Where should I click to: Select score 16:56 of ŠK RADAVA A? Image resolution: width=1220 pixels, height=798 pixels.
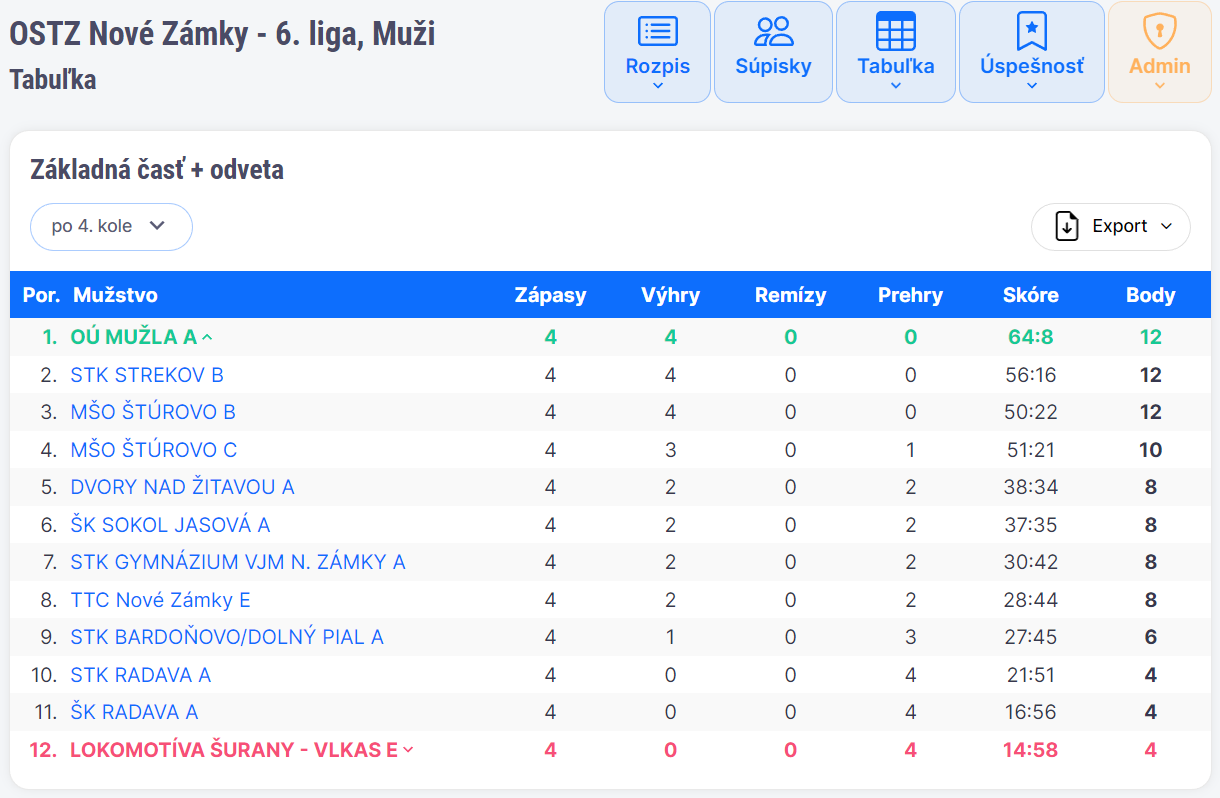point(1031,712)
